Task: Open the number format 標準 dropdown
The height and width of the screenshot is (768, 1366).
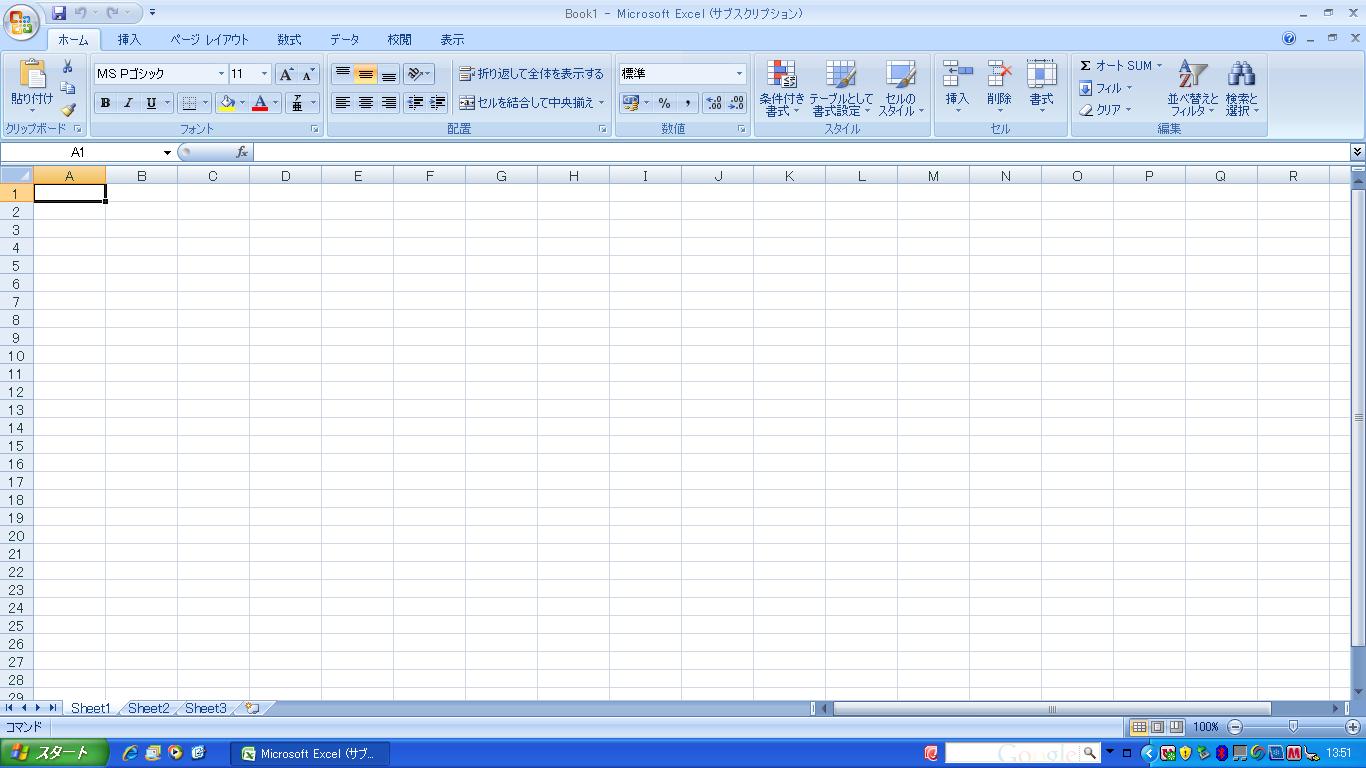Action: pyautogui.click(x=739, y=74)
